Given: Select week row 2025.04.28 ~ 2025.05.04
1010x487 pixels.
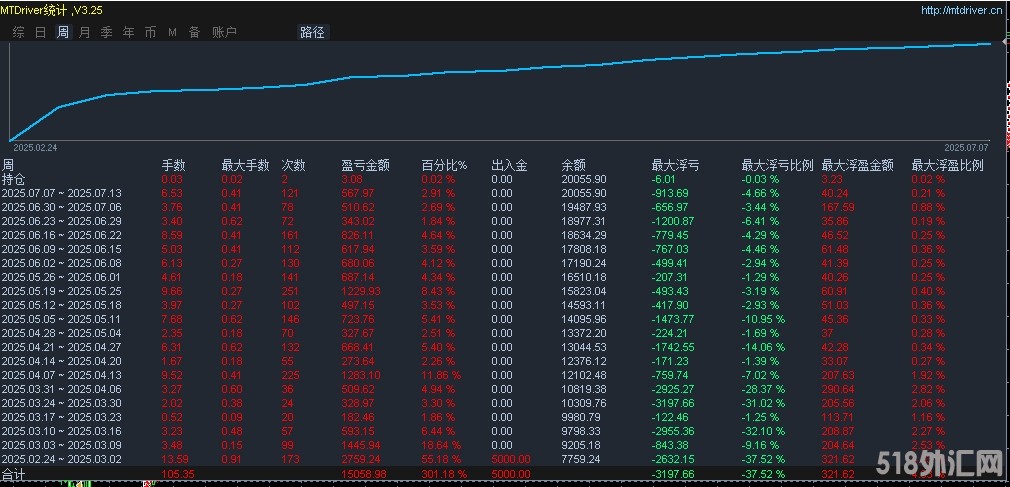Looking at the screenshot, I should [505, 333].
